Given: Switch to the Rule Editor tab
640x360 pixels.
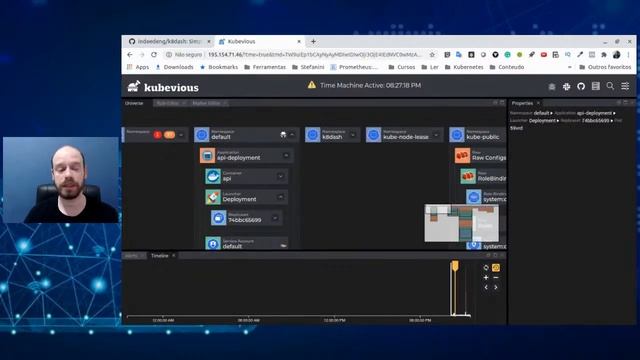Looking at the screenshot, I should [x=168, y=103].
